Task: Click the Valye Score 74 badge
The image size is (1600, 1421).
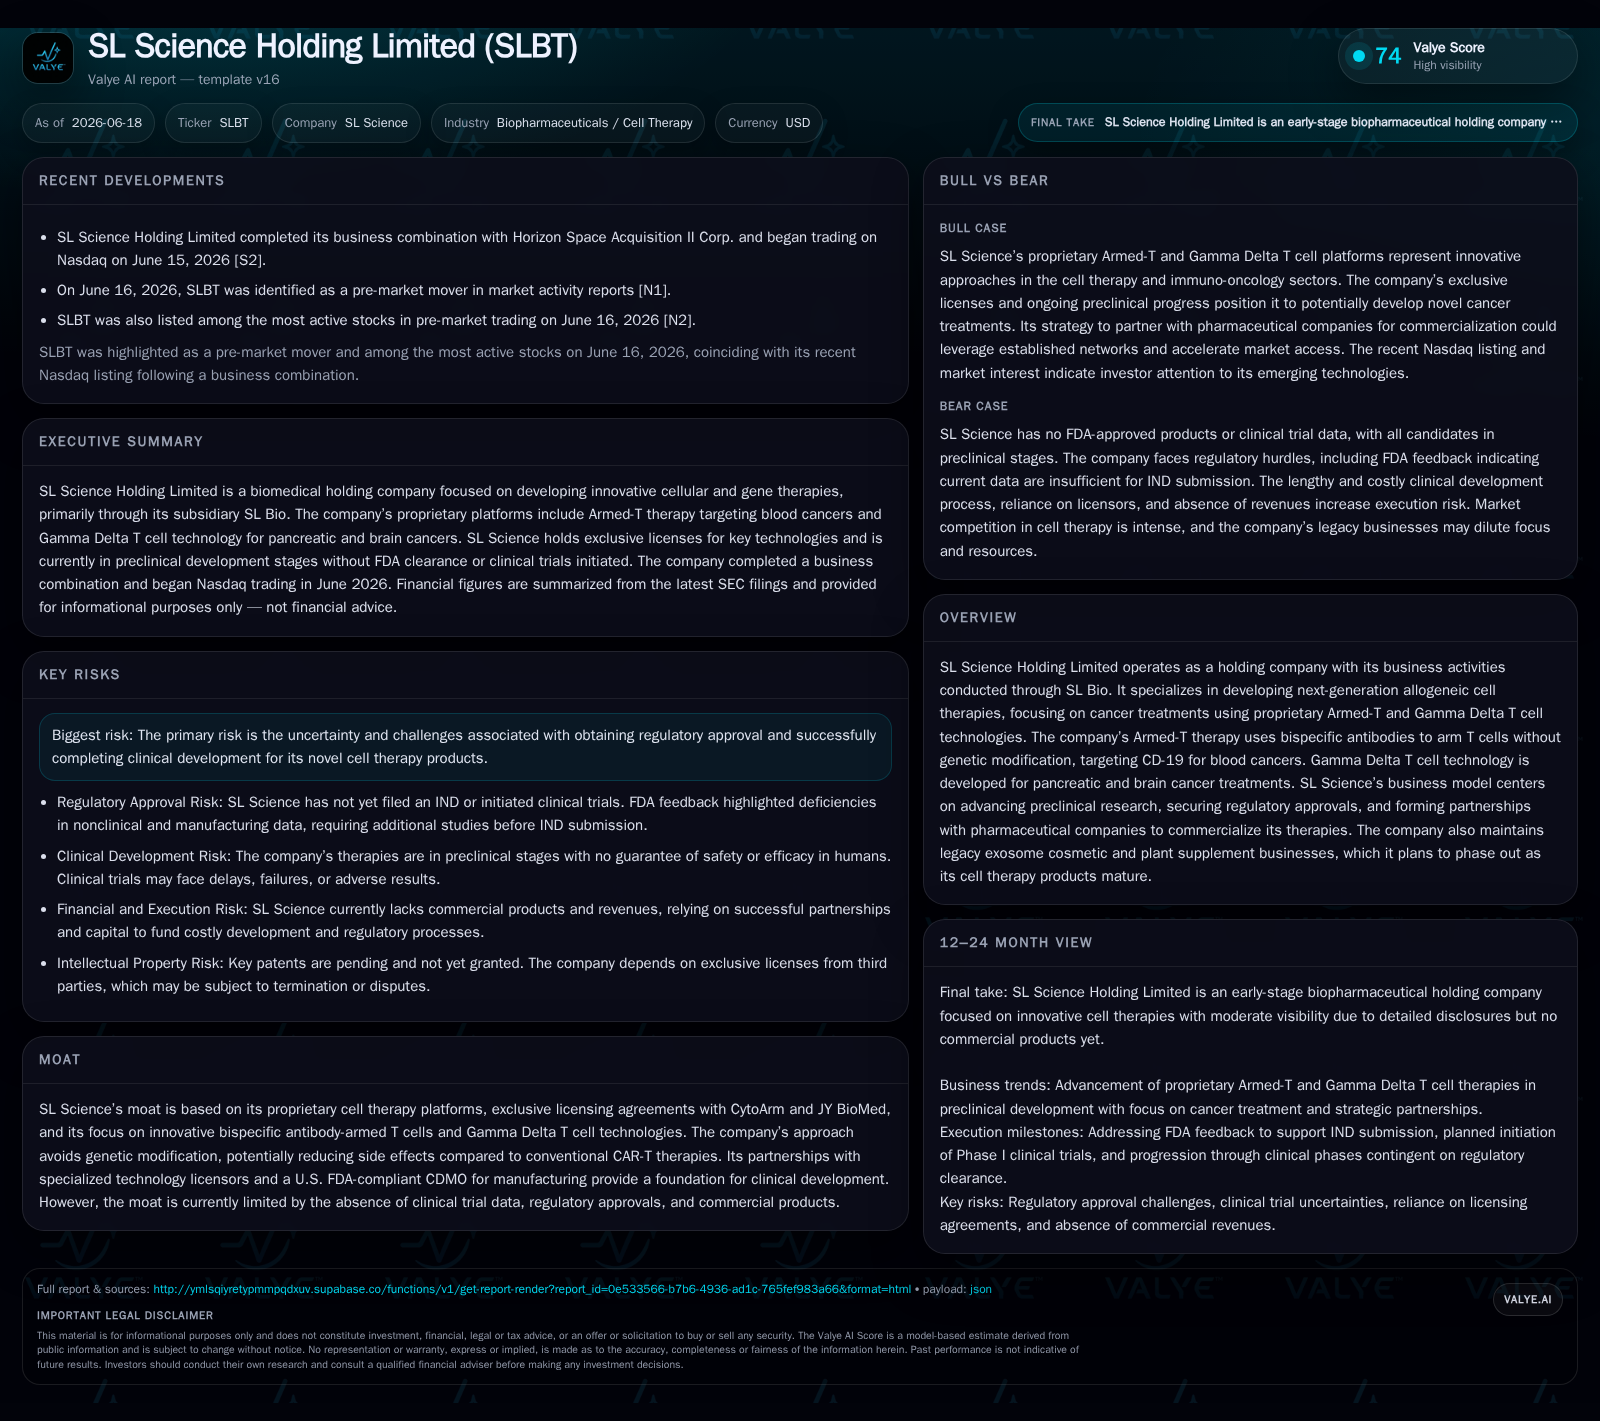Action: (x=1457, y=56)
